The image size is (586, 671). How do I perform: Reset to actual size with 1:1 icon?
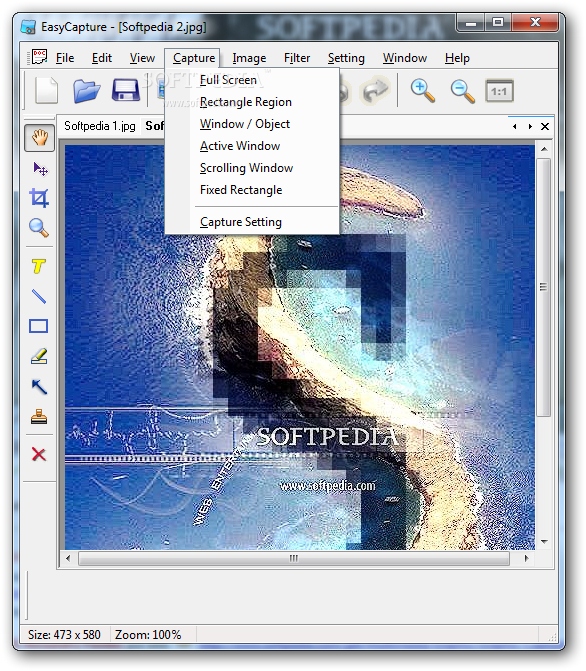tap(499, 91)
